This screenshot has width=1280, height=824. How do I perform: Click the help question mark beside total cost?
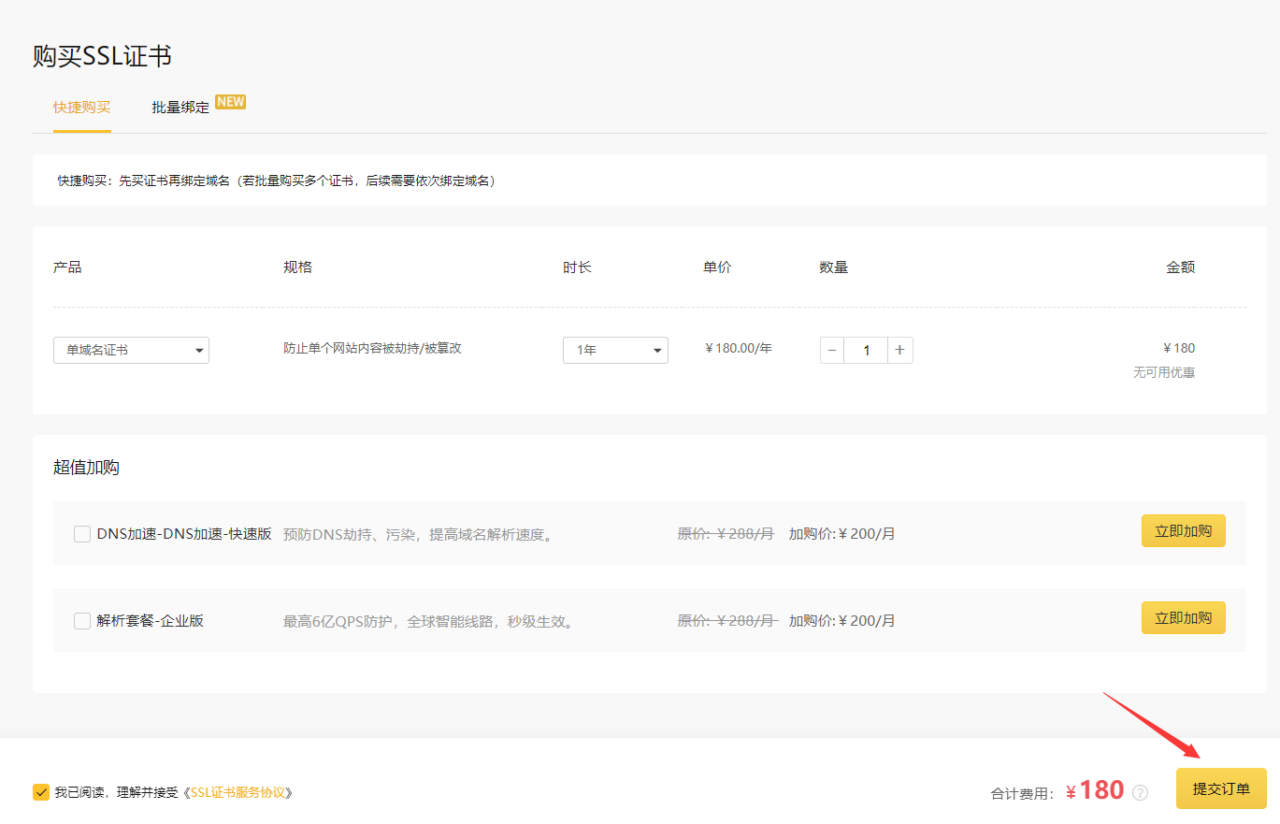(x=1140, y=793)
